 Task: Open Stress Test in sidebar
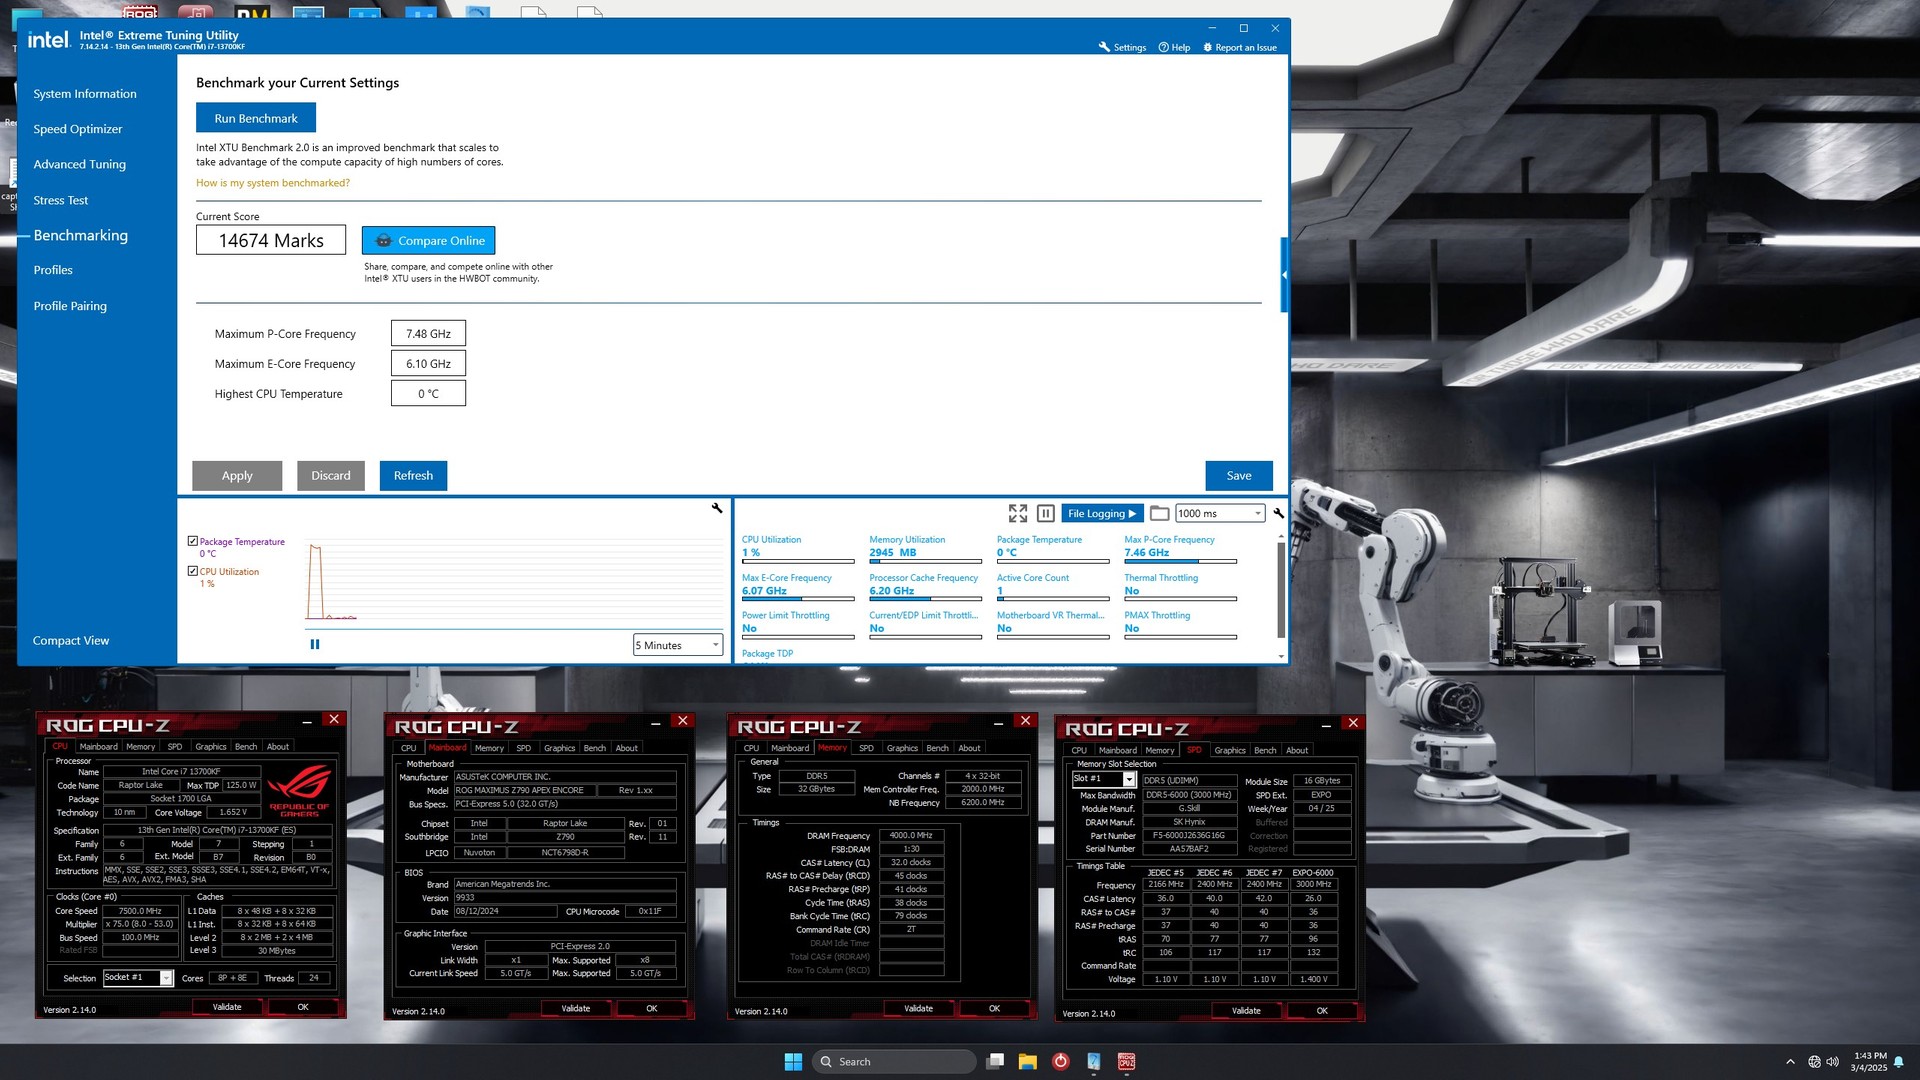[x=61, y=200]
